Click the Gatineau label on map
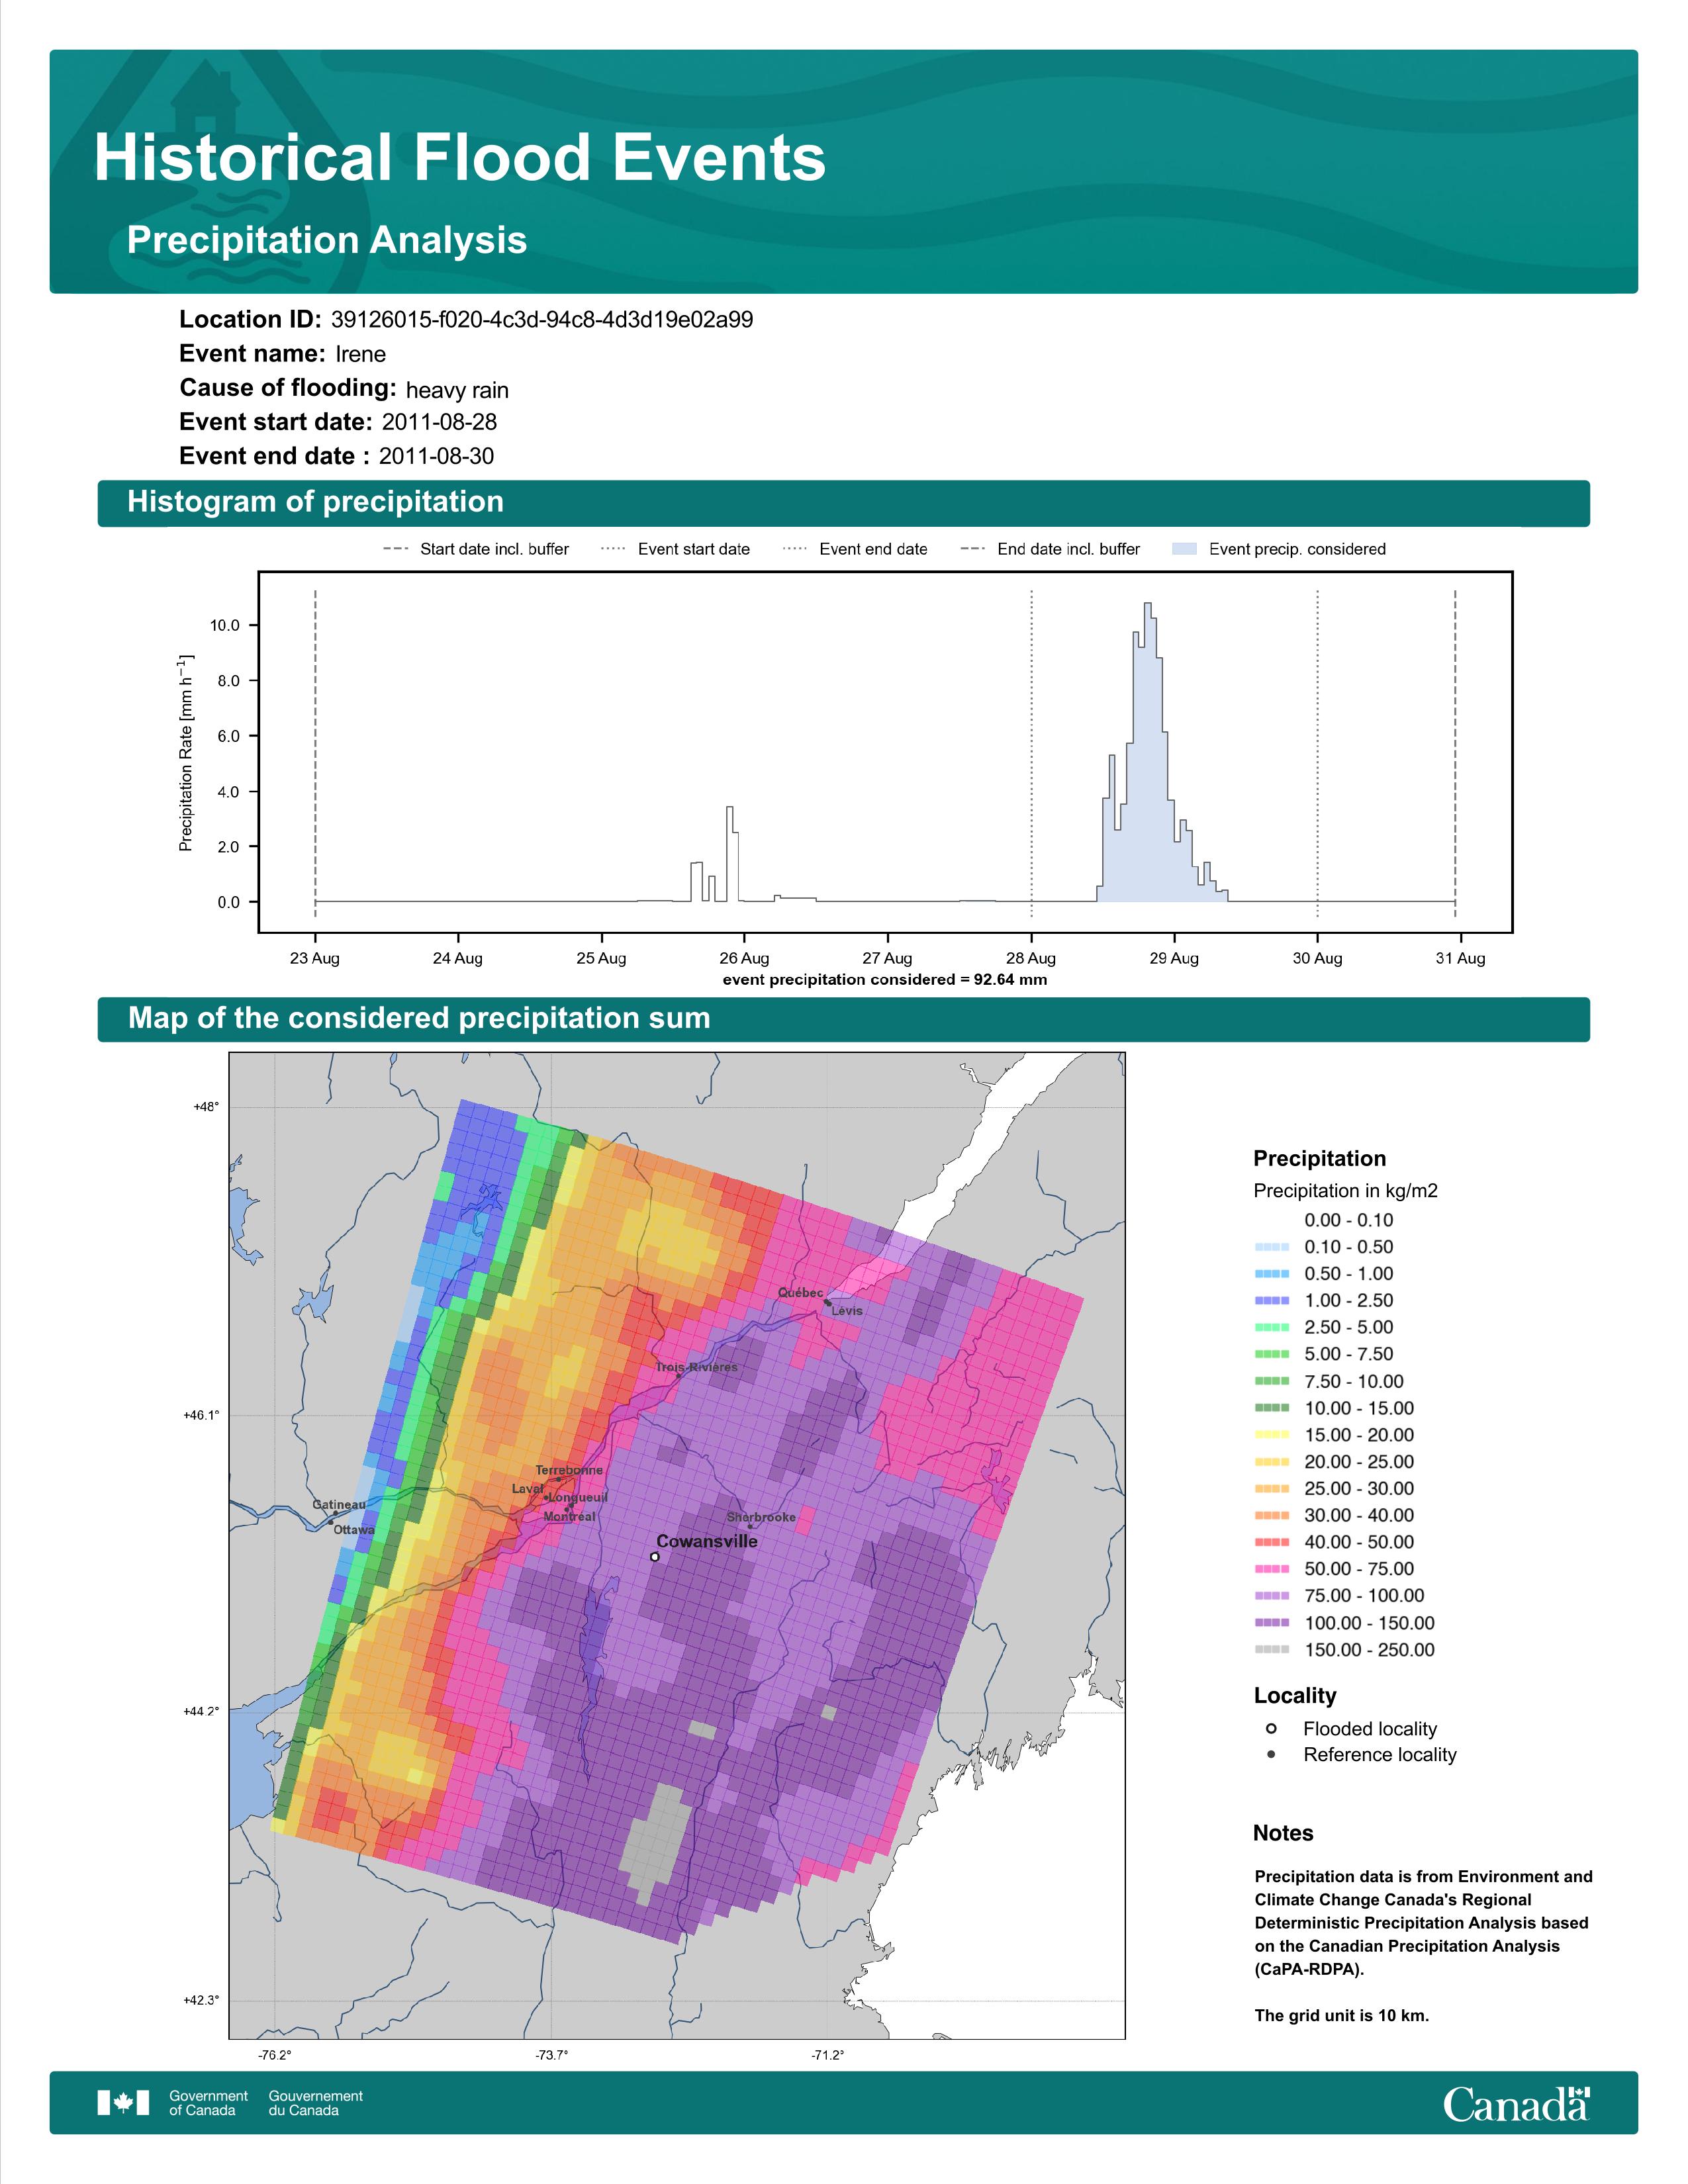Screen dimensions: 1688x2184 click(x=339, y=1504)
